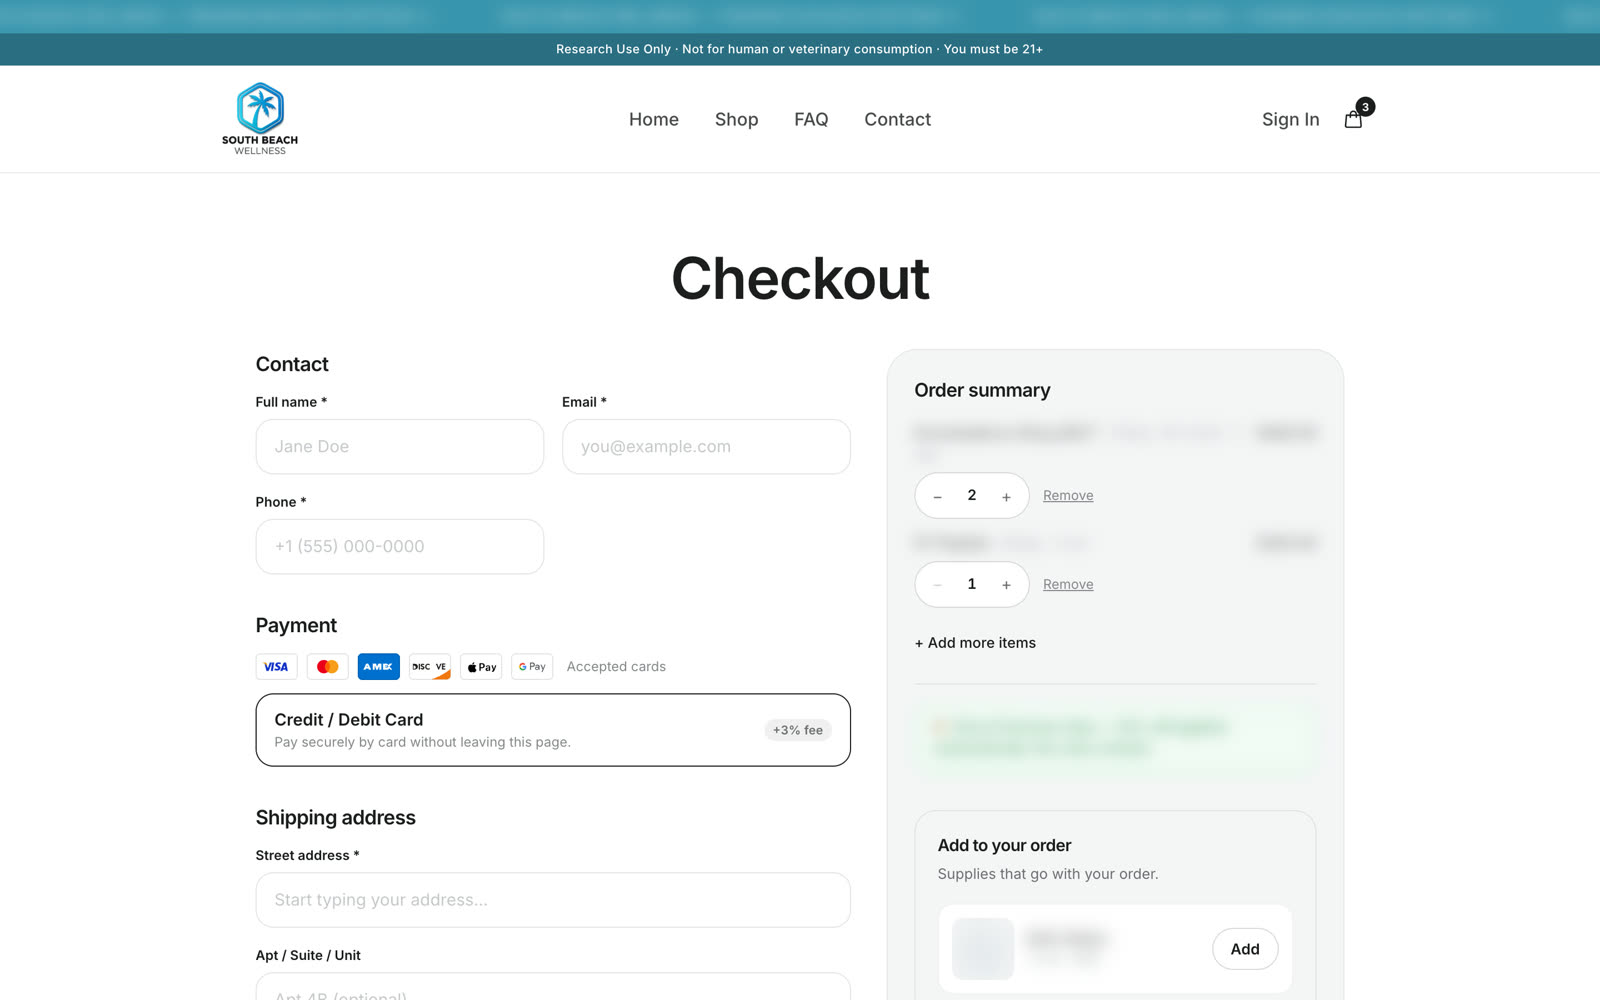Click the Discover card icon
The height and width of the screenshot is (1000, 1600).
click(430, 667)
